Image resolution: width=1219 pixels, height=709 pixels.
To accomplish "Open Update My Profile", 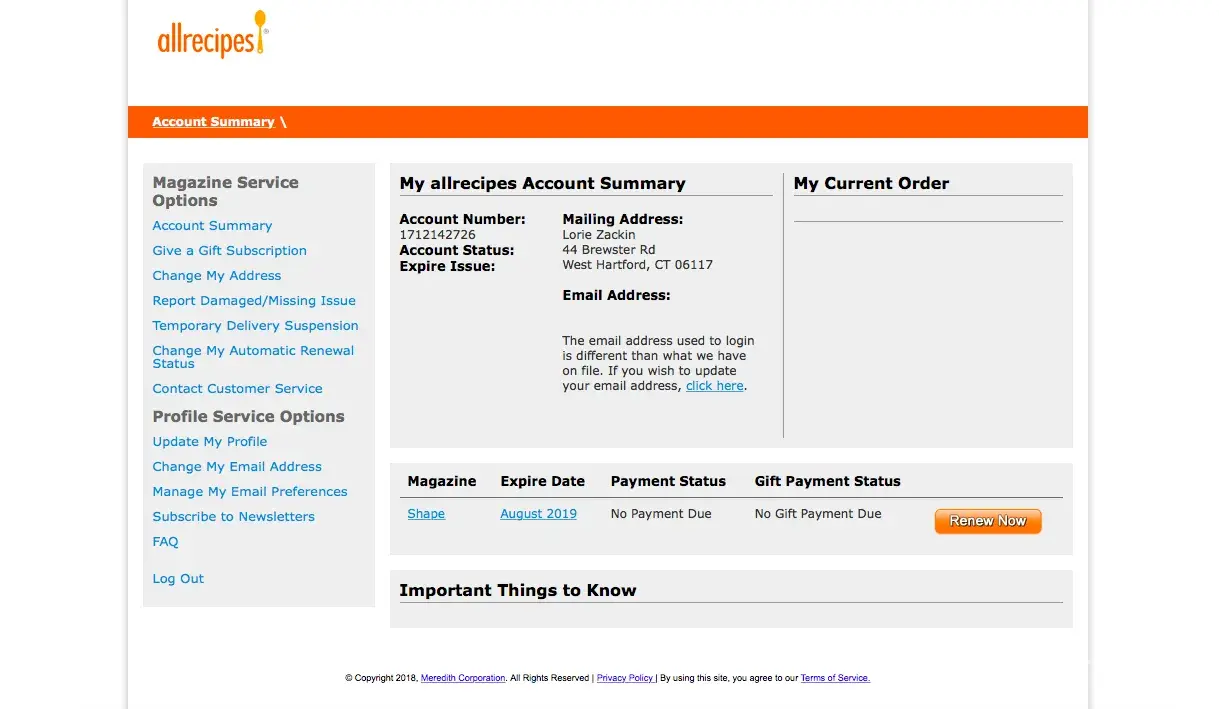I will (x=209, y=442).
